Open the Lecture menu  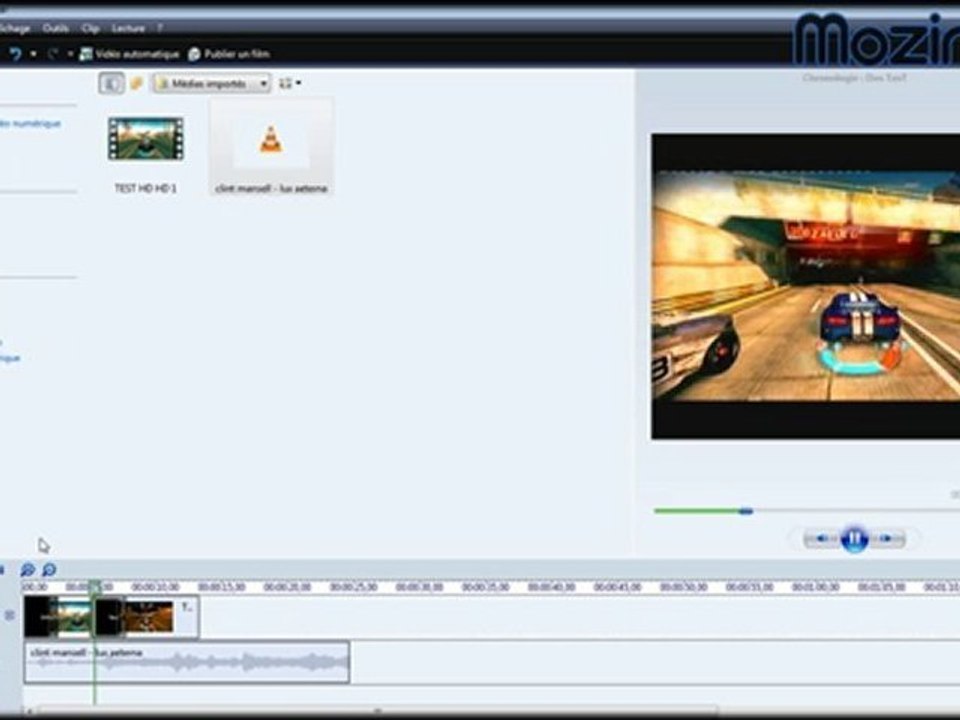click(x=129, y=28)
